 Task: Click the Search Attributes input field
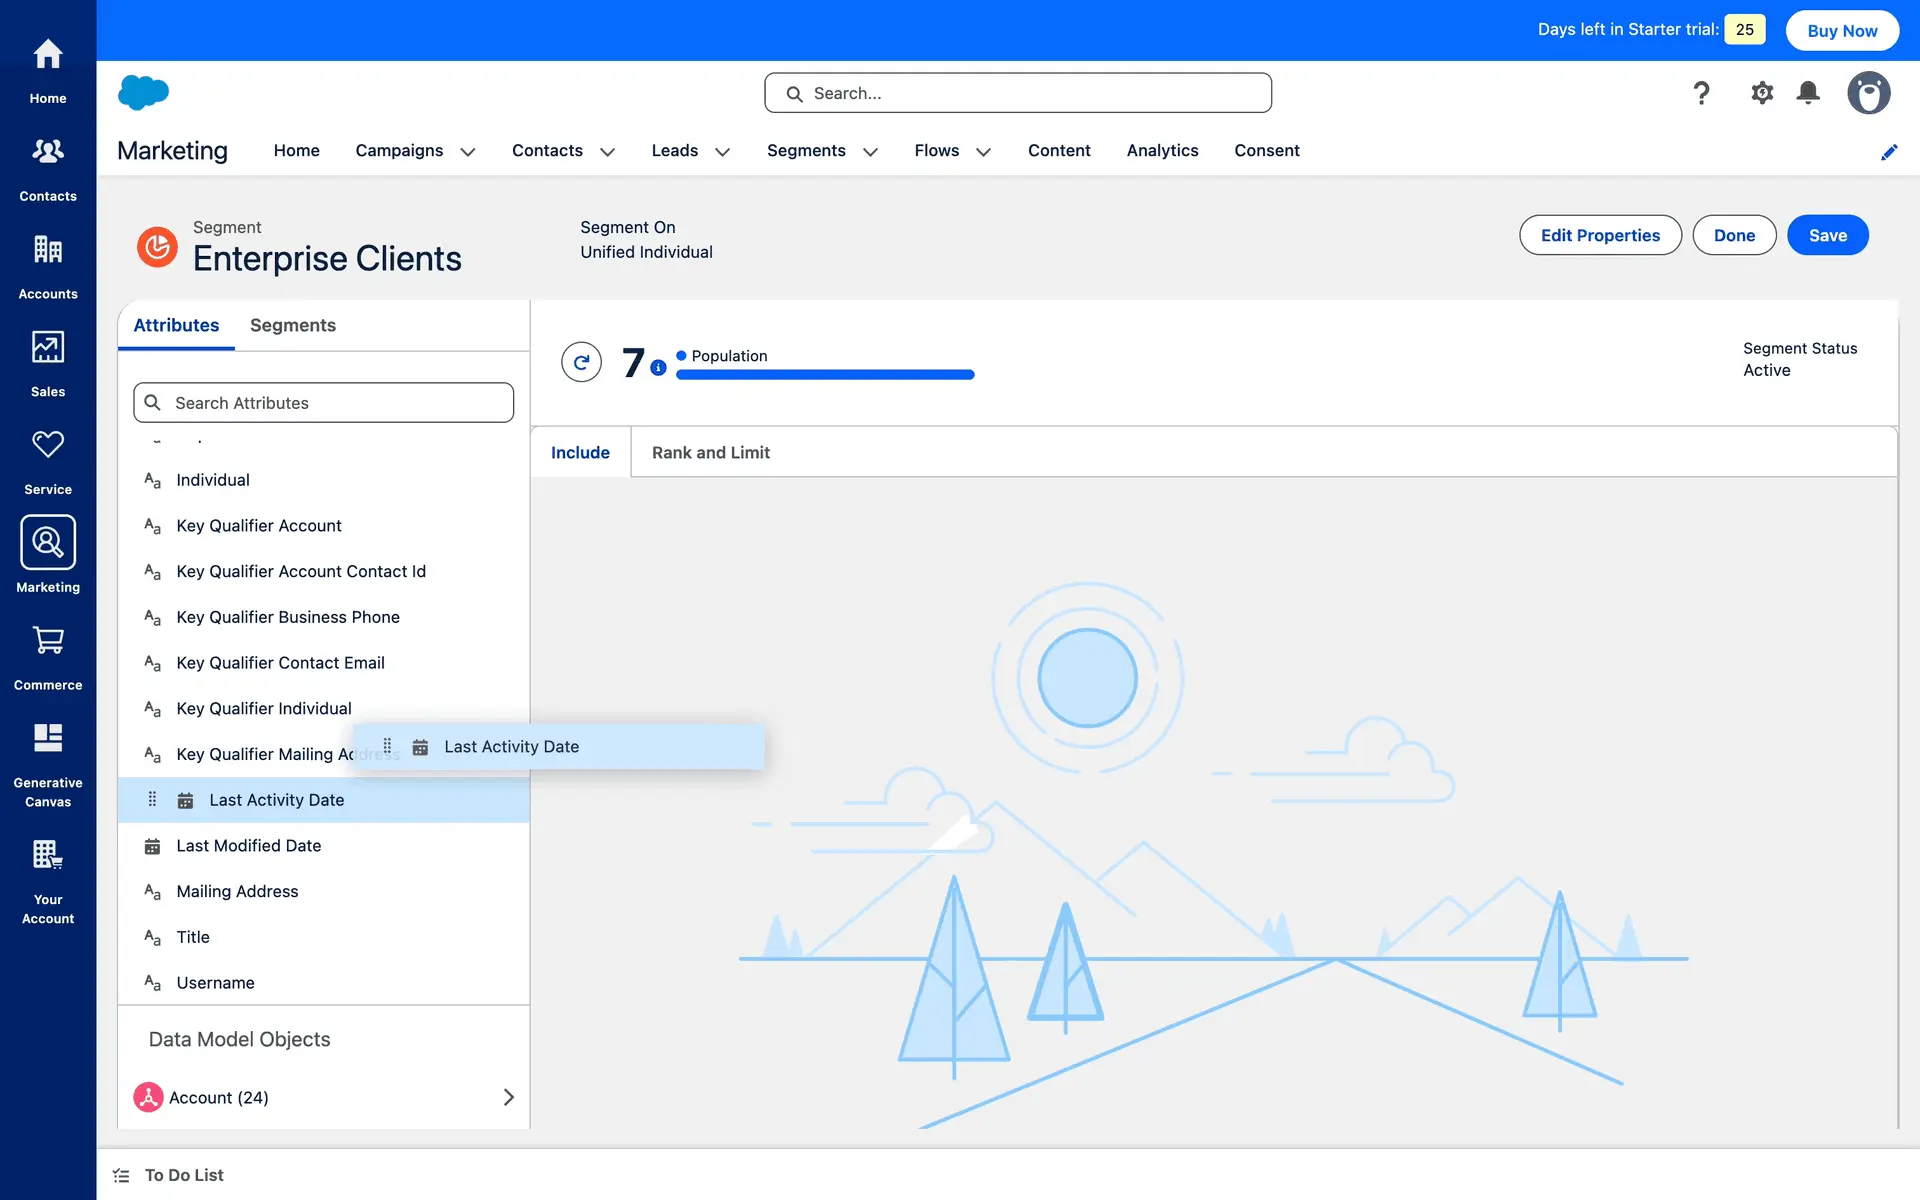pyautogui.click(x=324, y=403)
